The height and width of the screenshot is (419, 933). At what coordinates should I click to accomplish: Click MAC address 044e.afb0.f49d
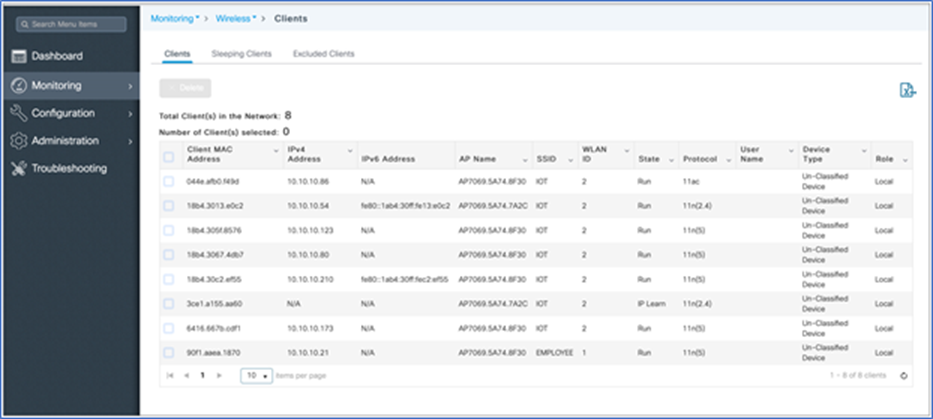[x=214, y=182]
